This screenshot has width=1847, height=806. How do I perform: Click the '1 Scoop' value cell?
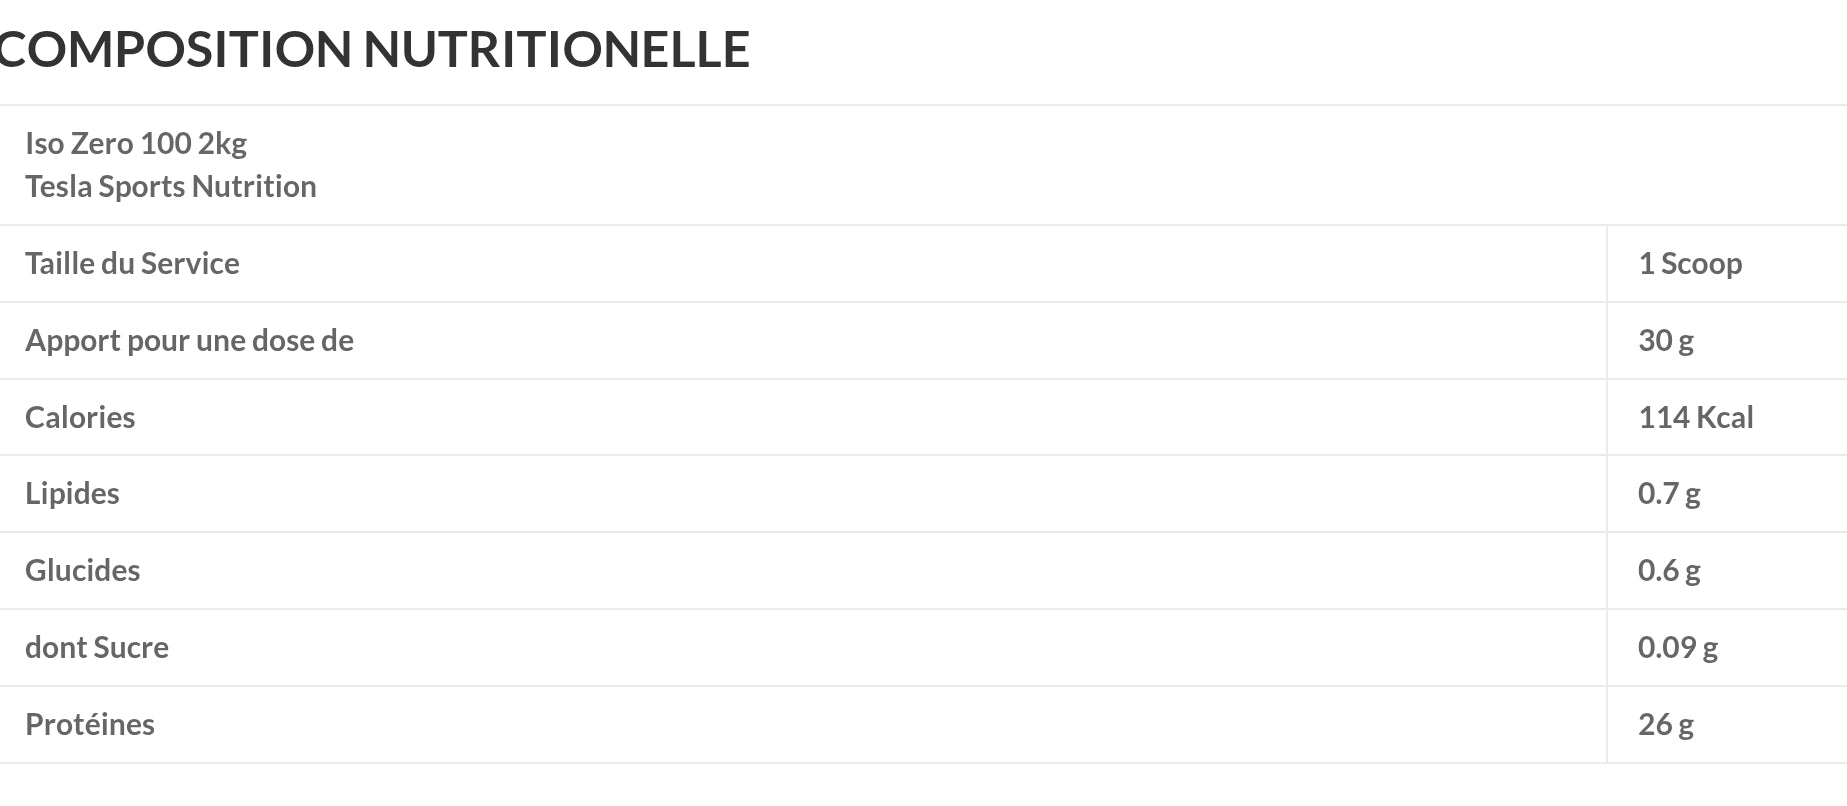tap(1690, 264)
